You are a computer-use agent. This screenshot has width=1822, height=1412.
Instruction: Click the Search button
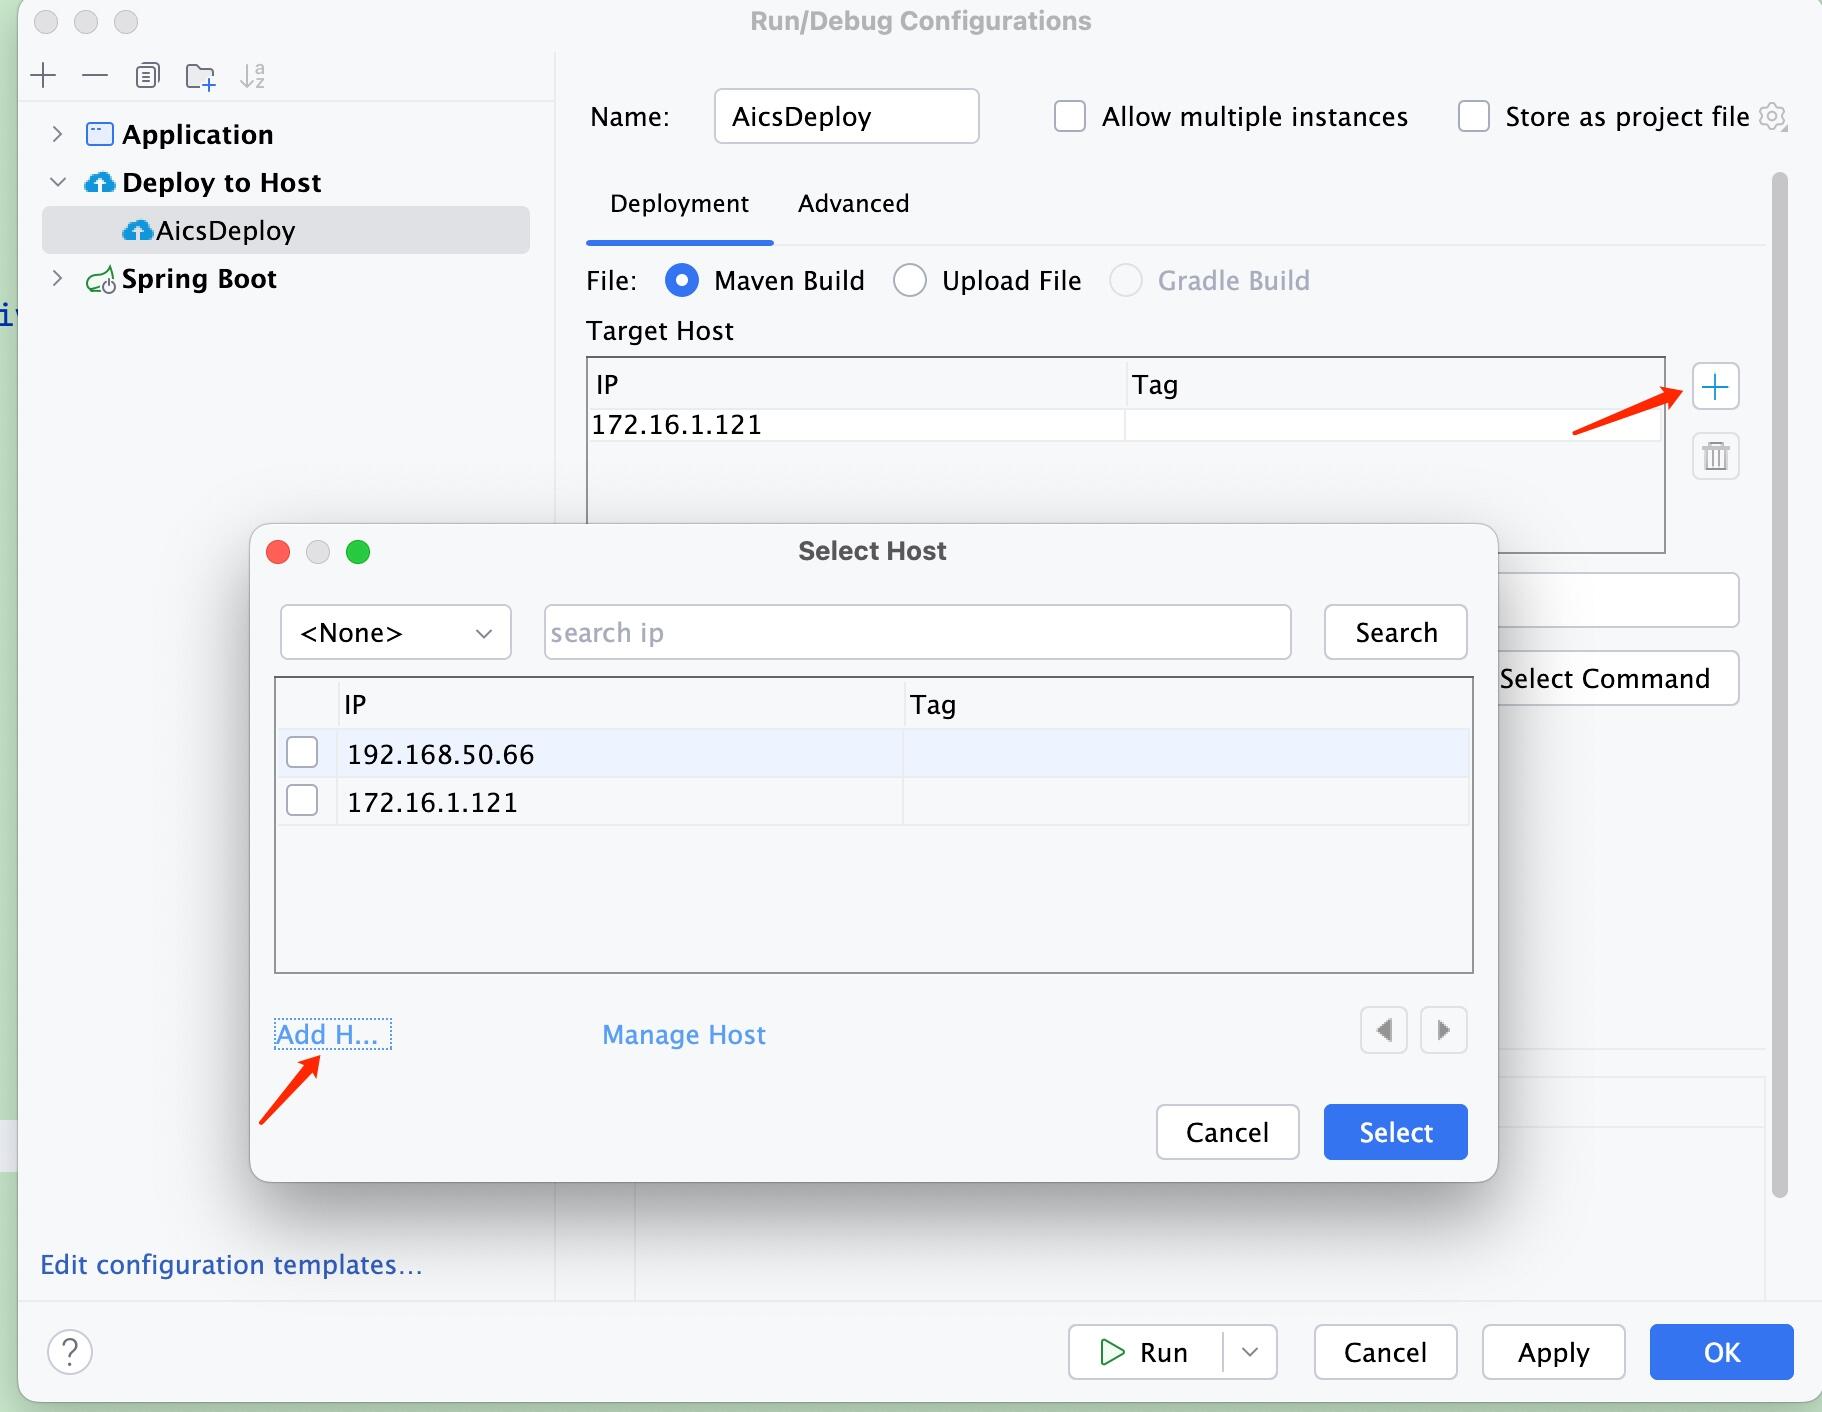[1396, 632]
